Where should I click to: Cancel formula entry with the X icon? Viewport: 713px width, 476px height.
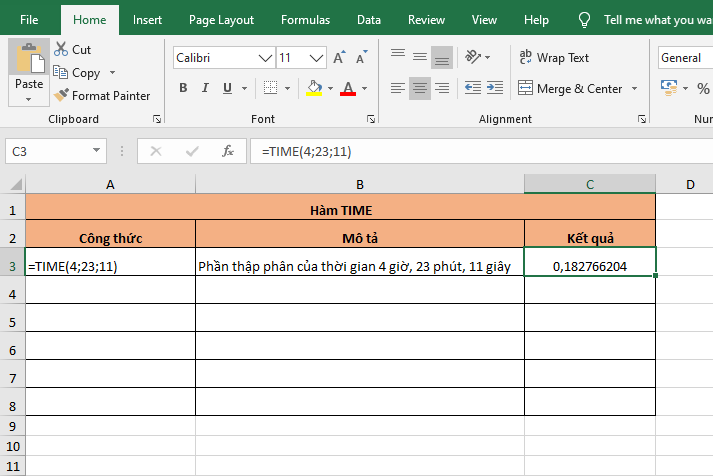pos(156,151)
